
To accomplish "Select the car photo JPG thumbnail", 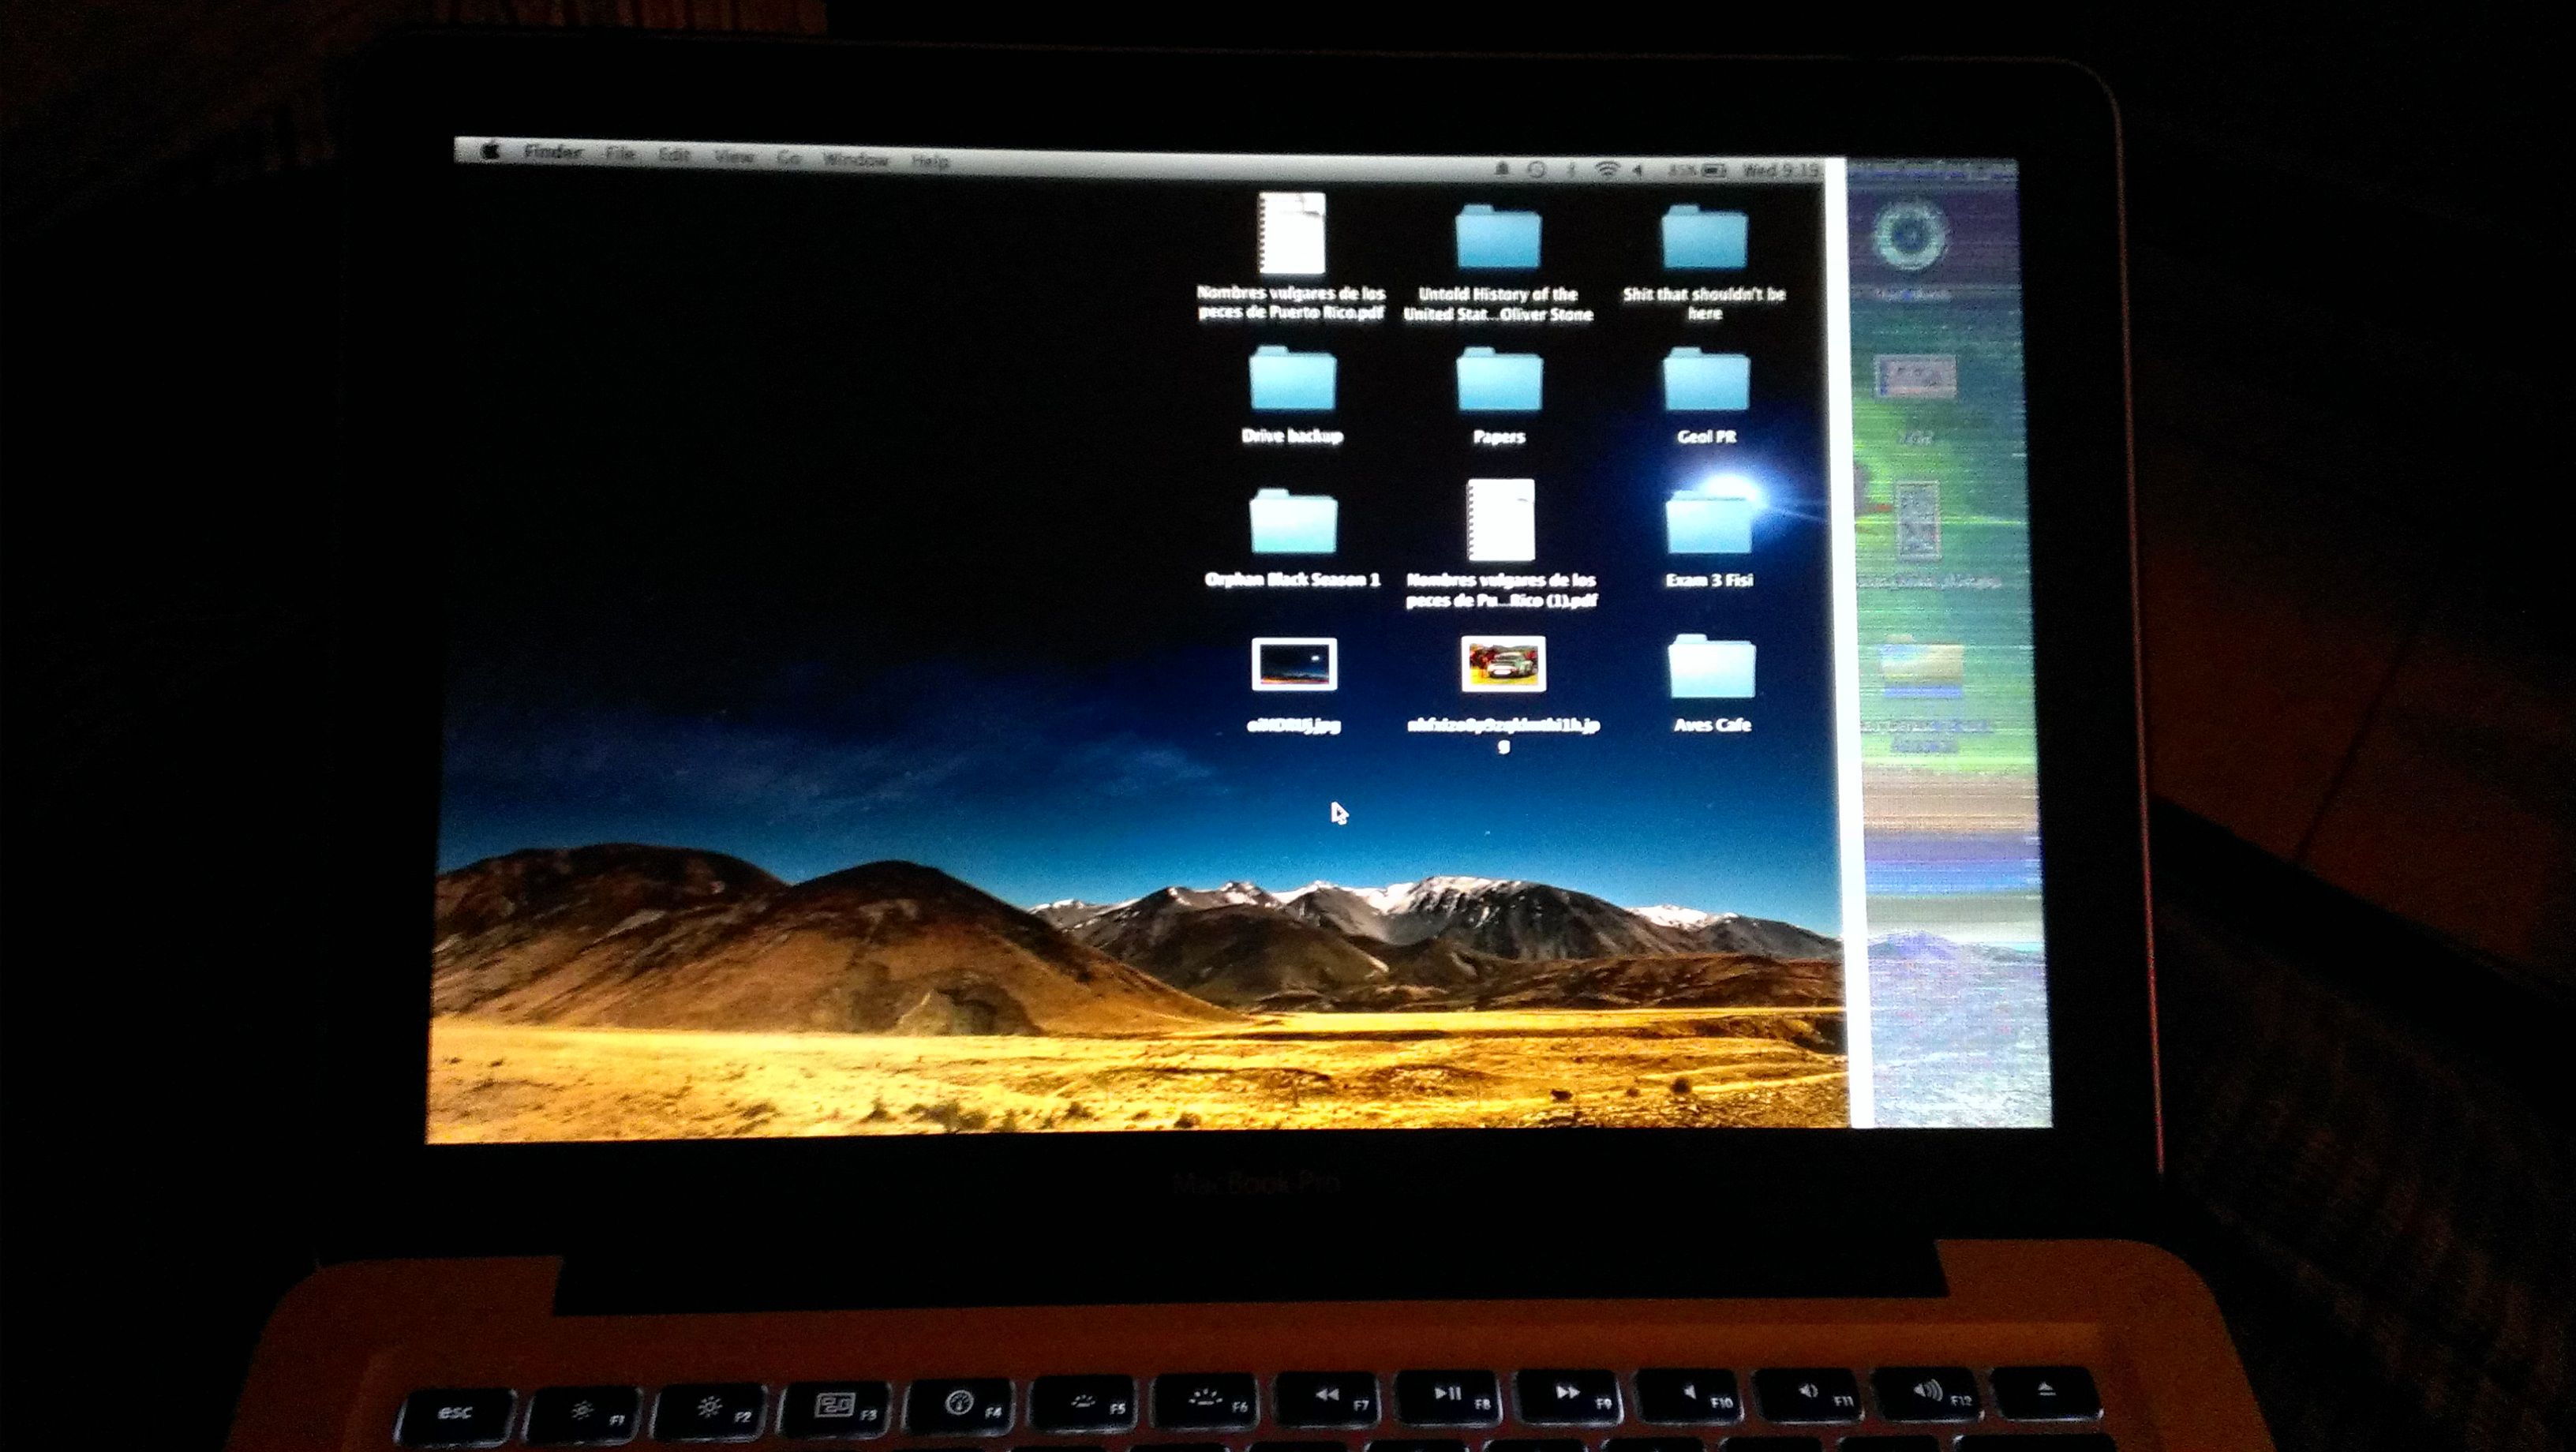I will pos(1503,664).
